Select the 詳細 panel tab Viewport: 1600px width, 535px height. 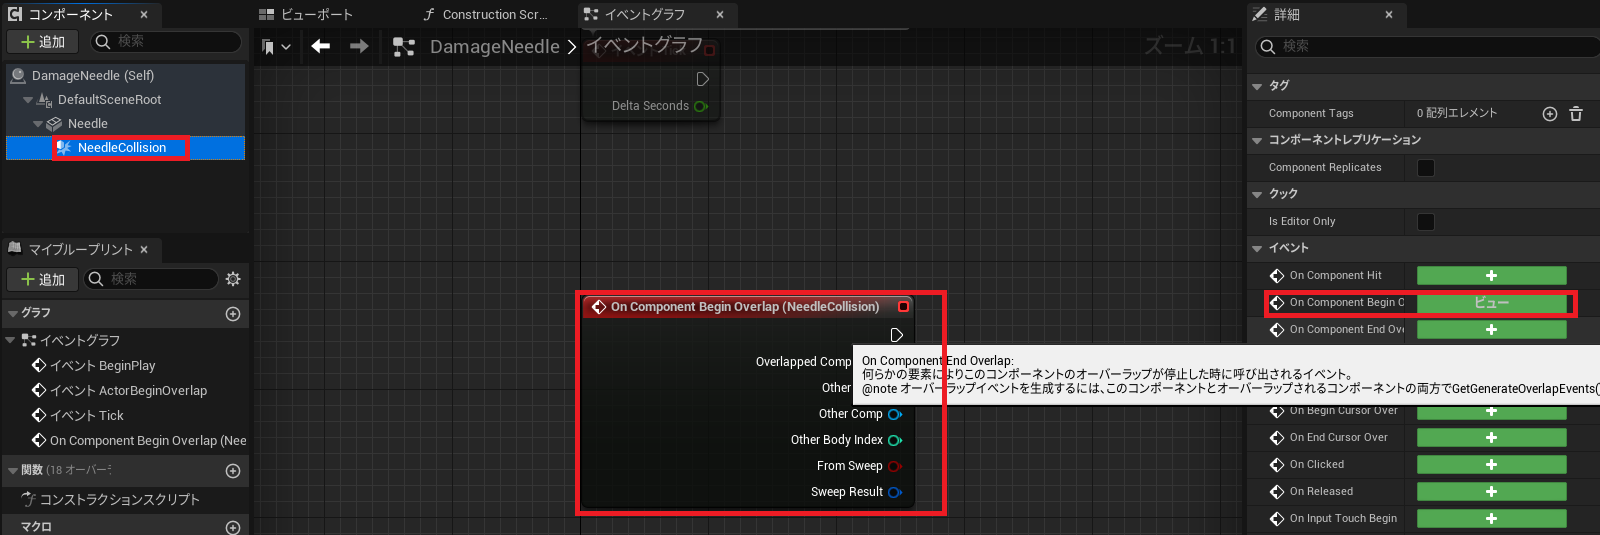tap(1287, 14)
